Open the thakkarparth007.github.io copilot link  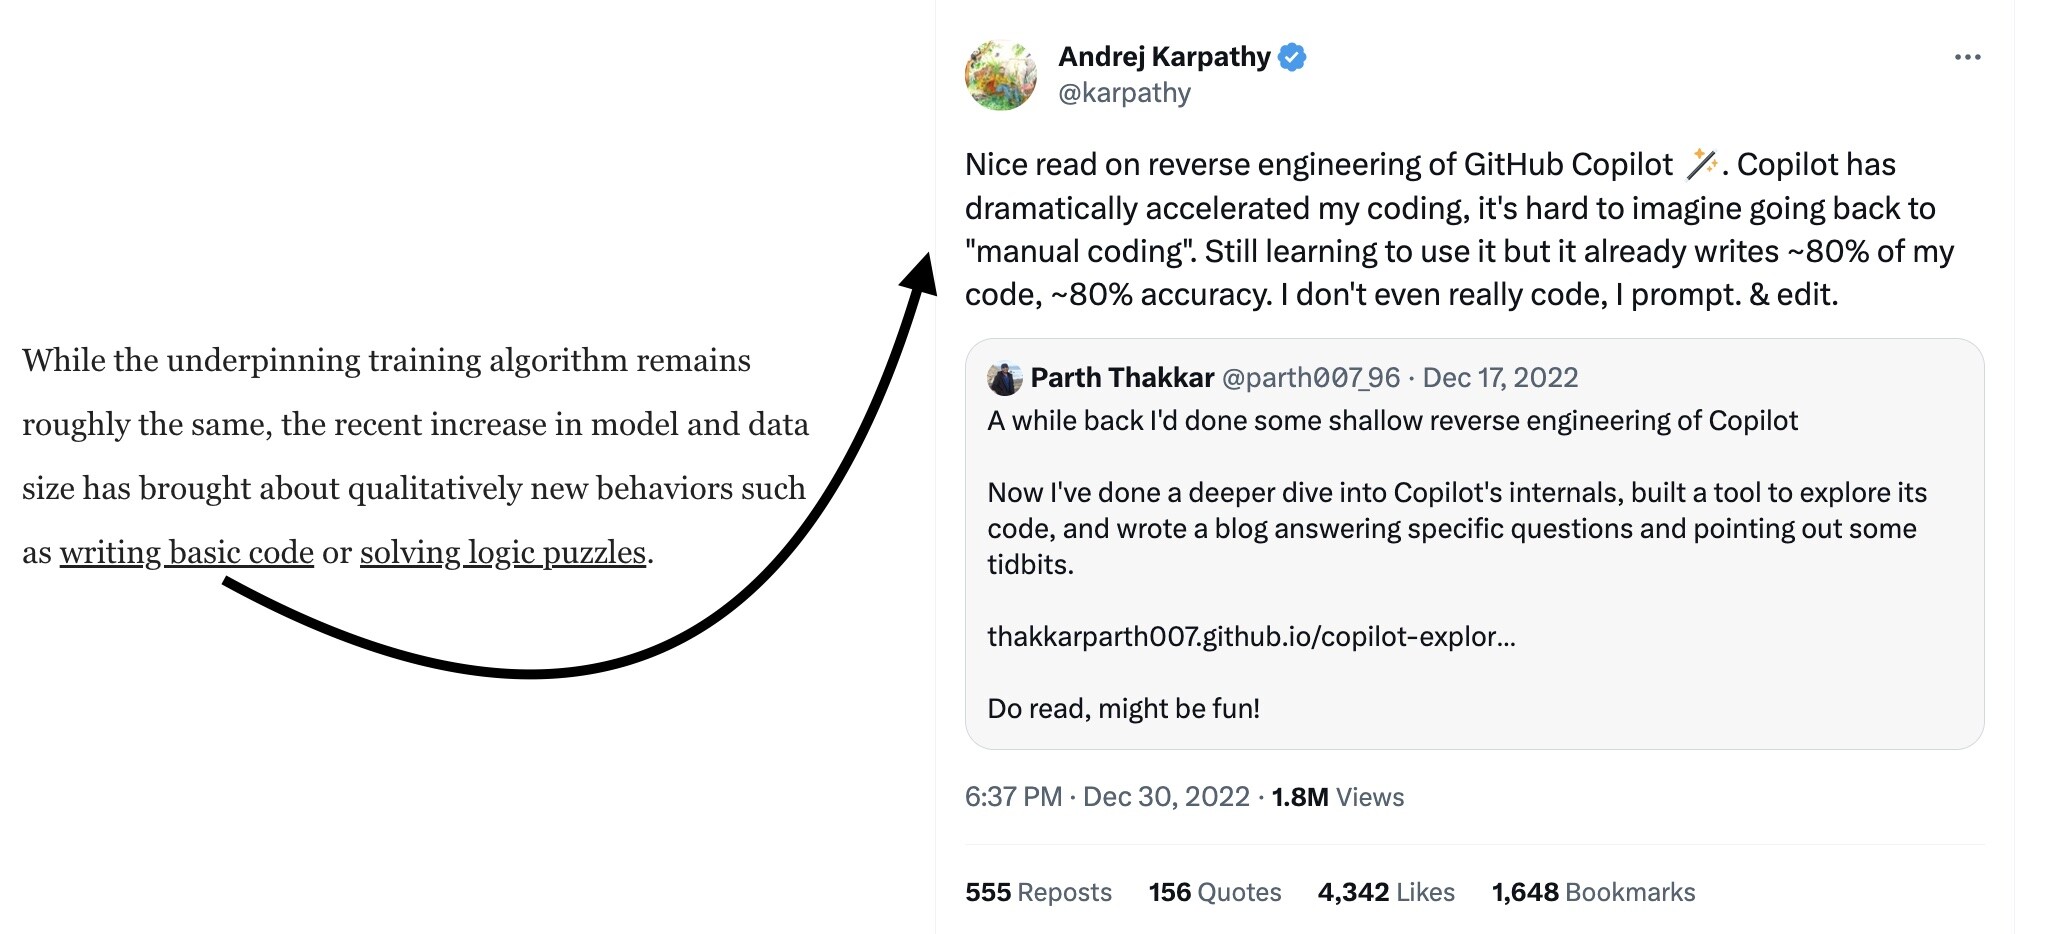[1251, 636]
